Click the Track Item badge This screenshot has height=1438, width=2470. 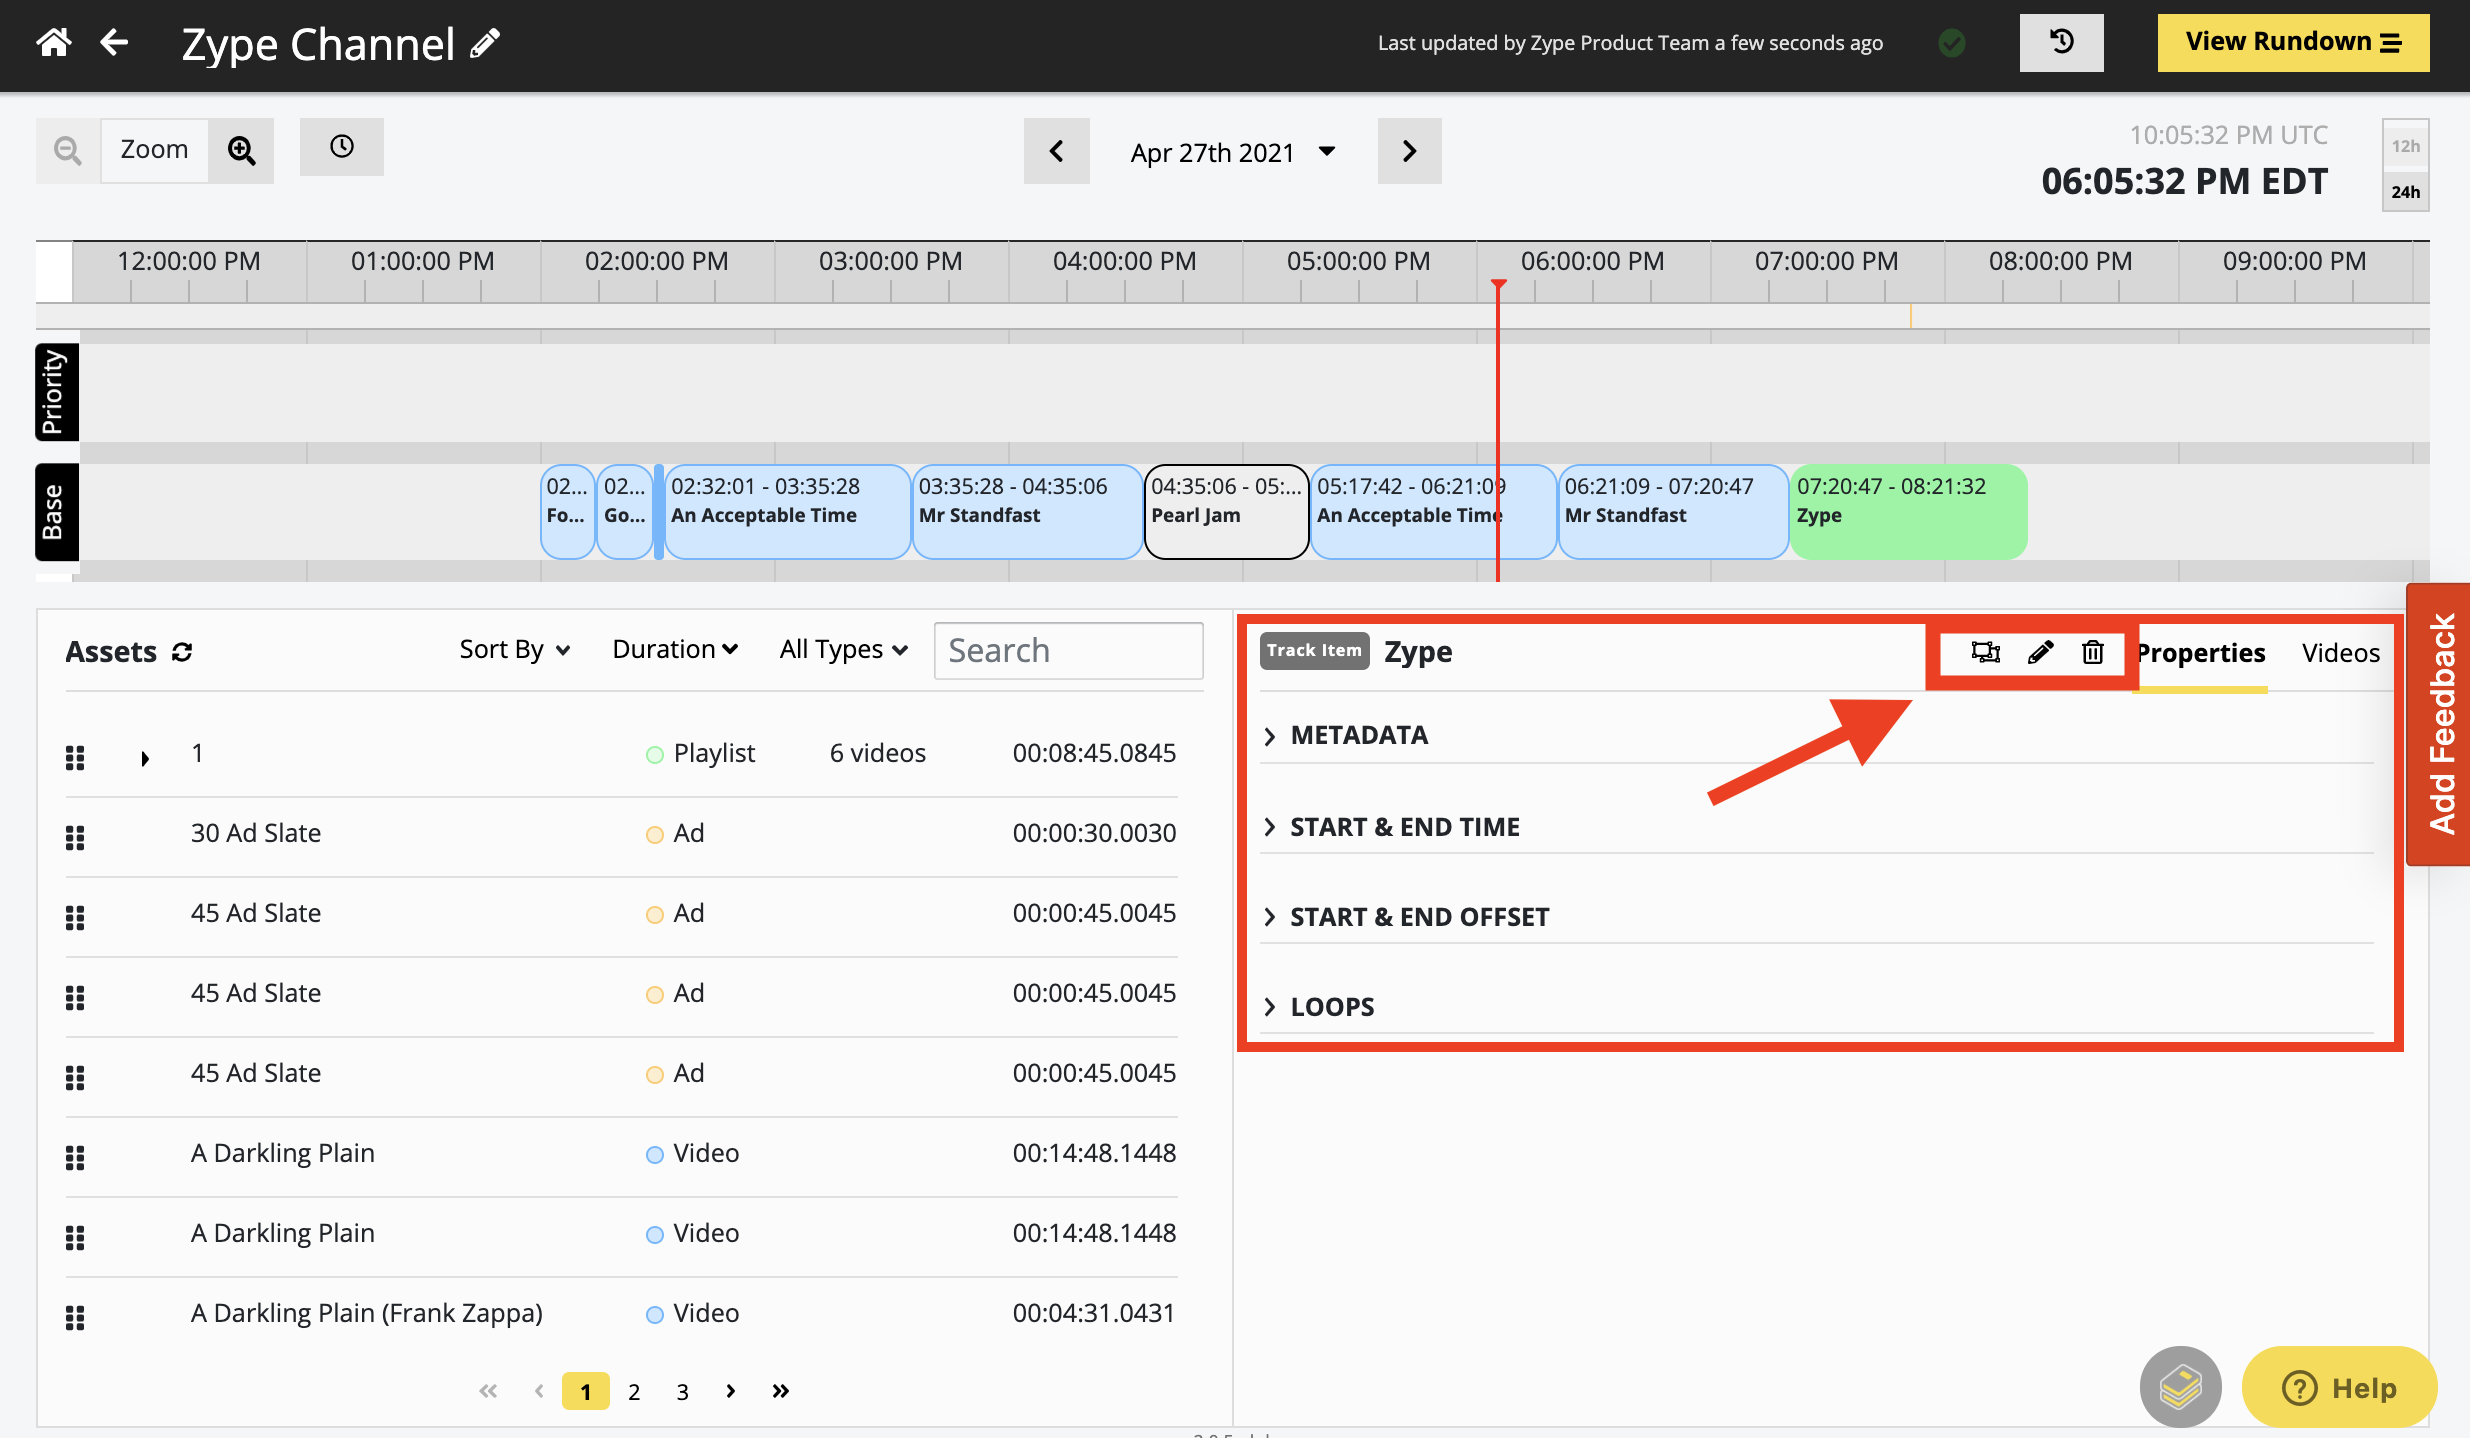[1314, 651]
